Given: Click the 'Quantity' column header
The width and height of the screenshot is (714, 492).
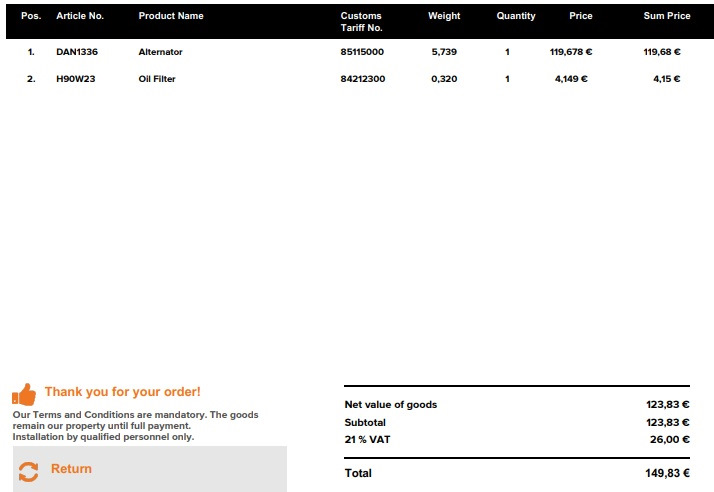Looking at the screenshot, I should 516,16.
